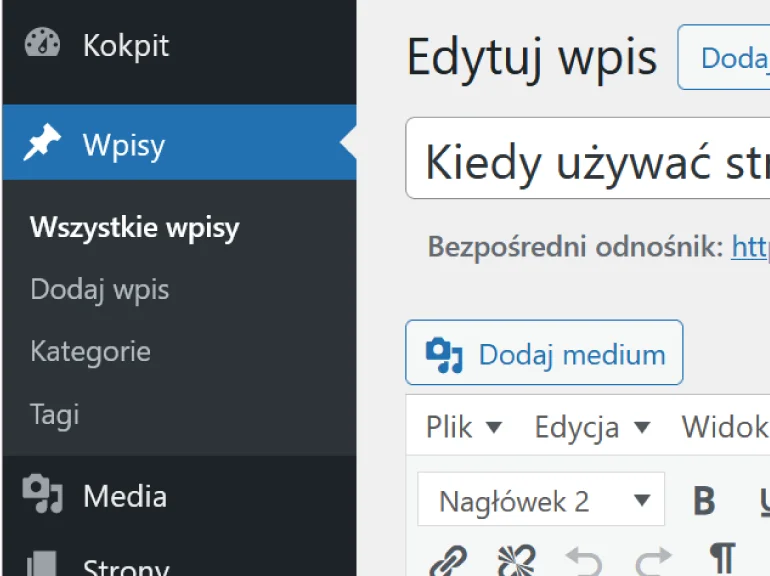Insert a link using chain icon

click(x=448, y=560)
